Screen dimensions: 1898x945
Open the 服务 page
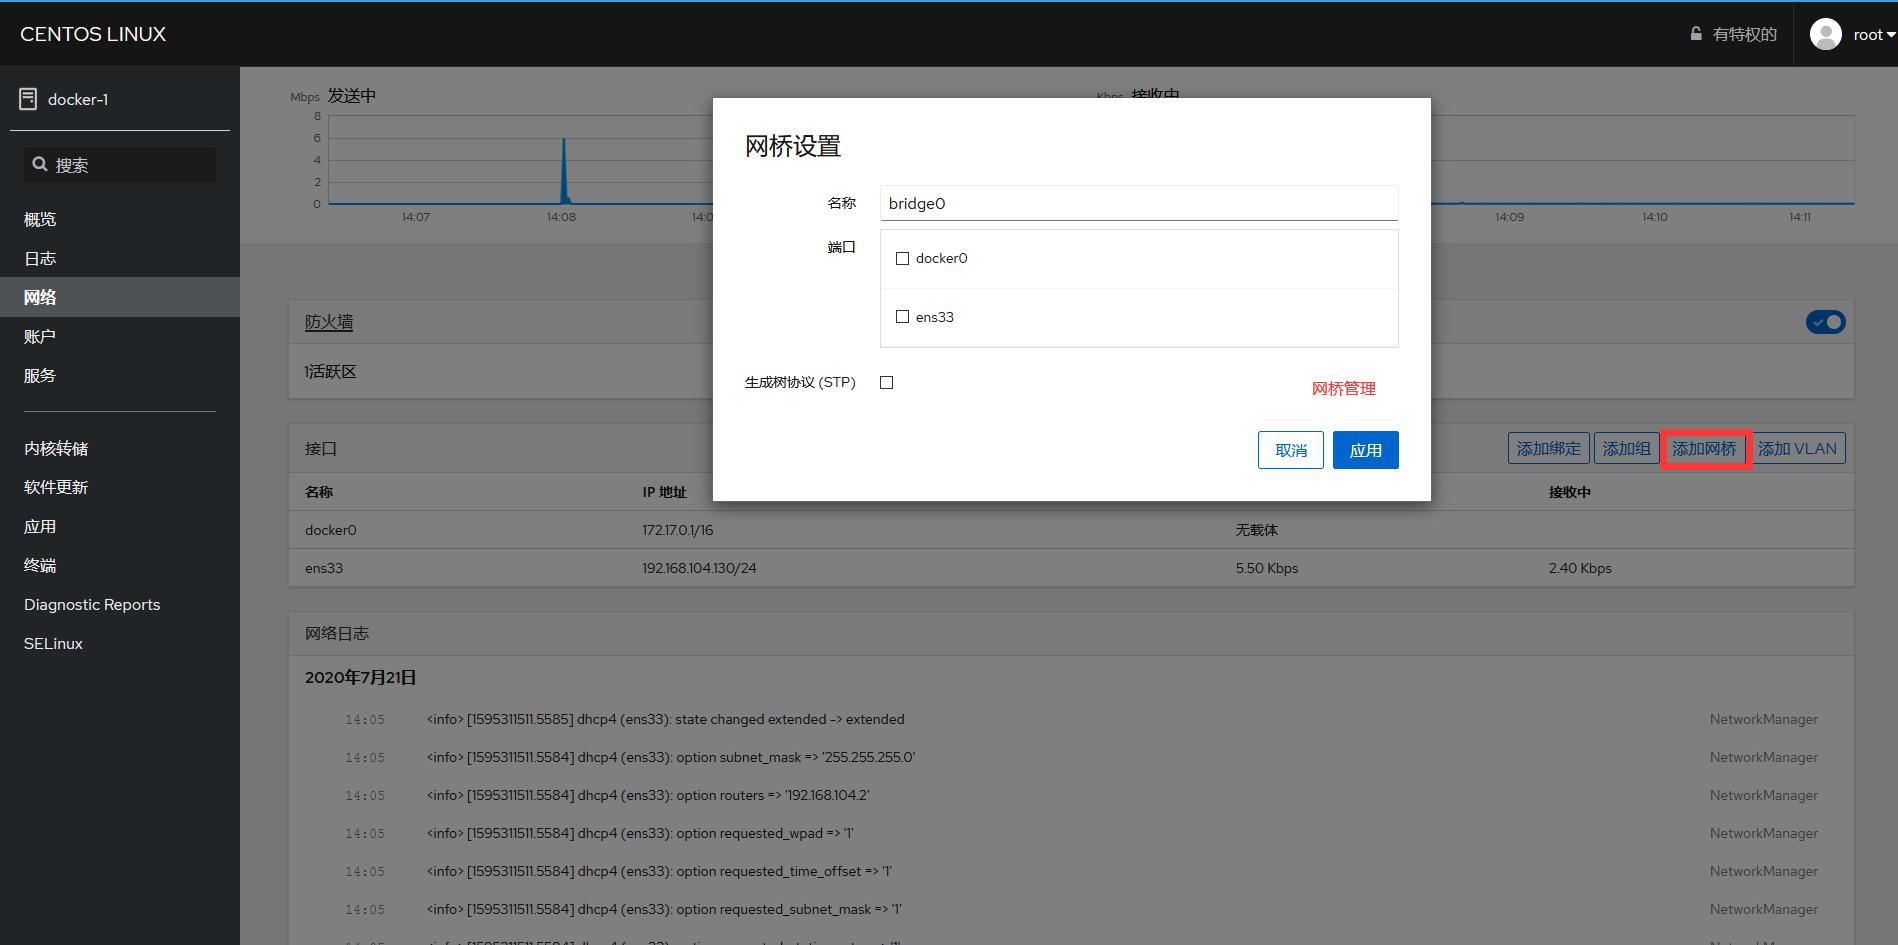(40, 375)
